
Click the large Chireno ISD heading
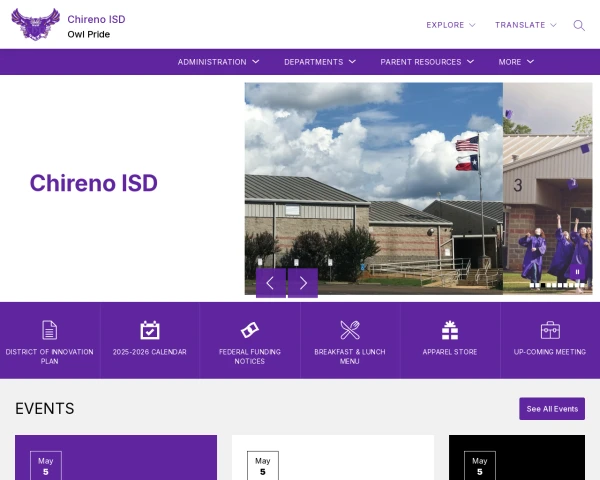click(x=94, y=183)
